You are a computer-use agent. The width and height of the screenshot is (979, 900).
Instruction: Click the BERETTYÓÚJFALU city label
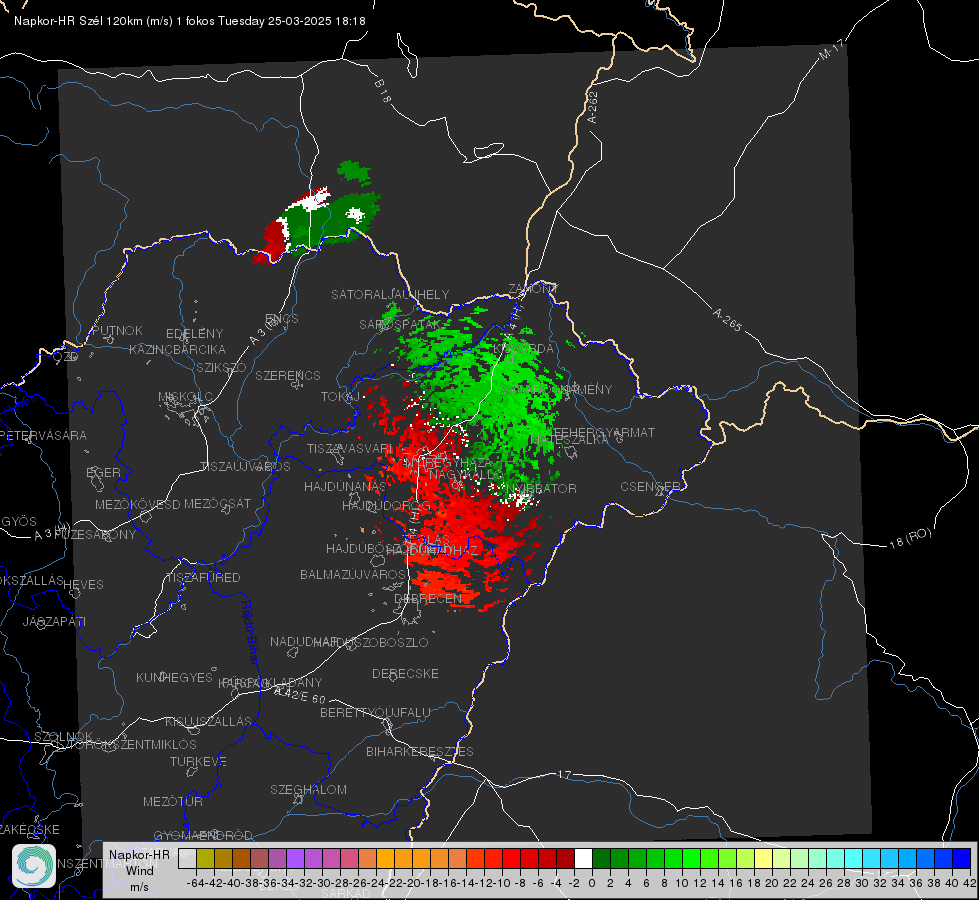[375, 713]
